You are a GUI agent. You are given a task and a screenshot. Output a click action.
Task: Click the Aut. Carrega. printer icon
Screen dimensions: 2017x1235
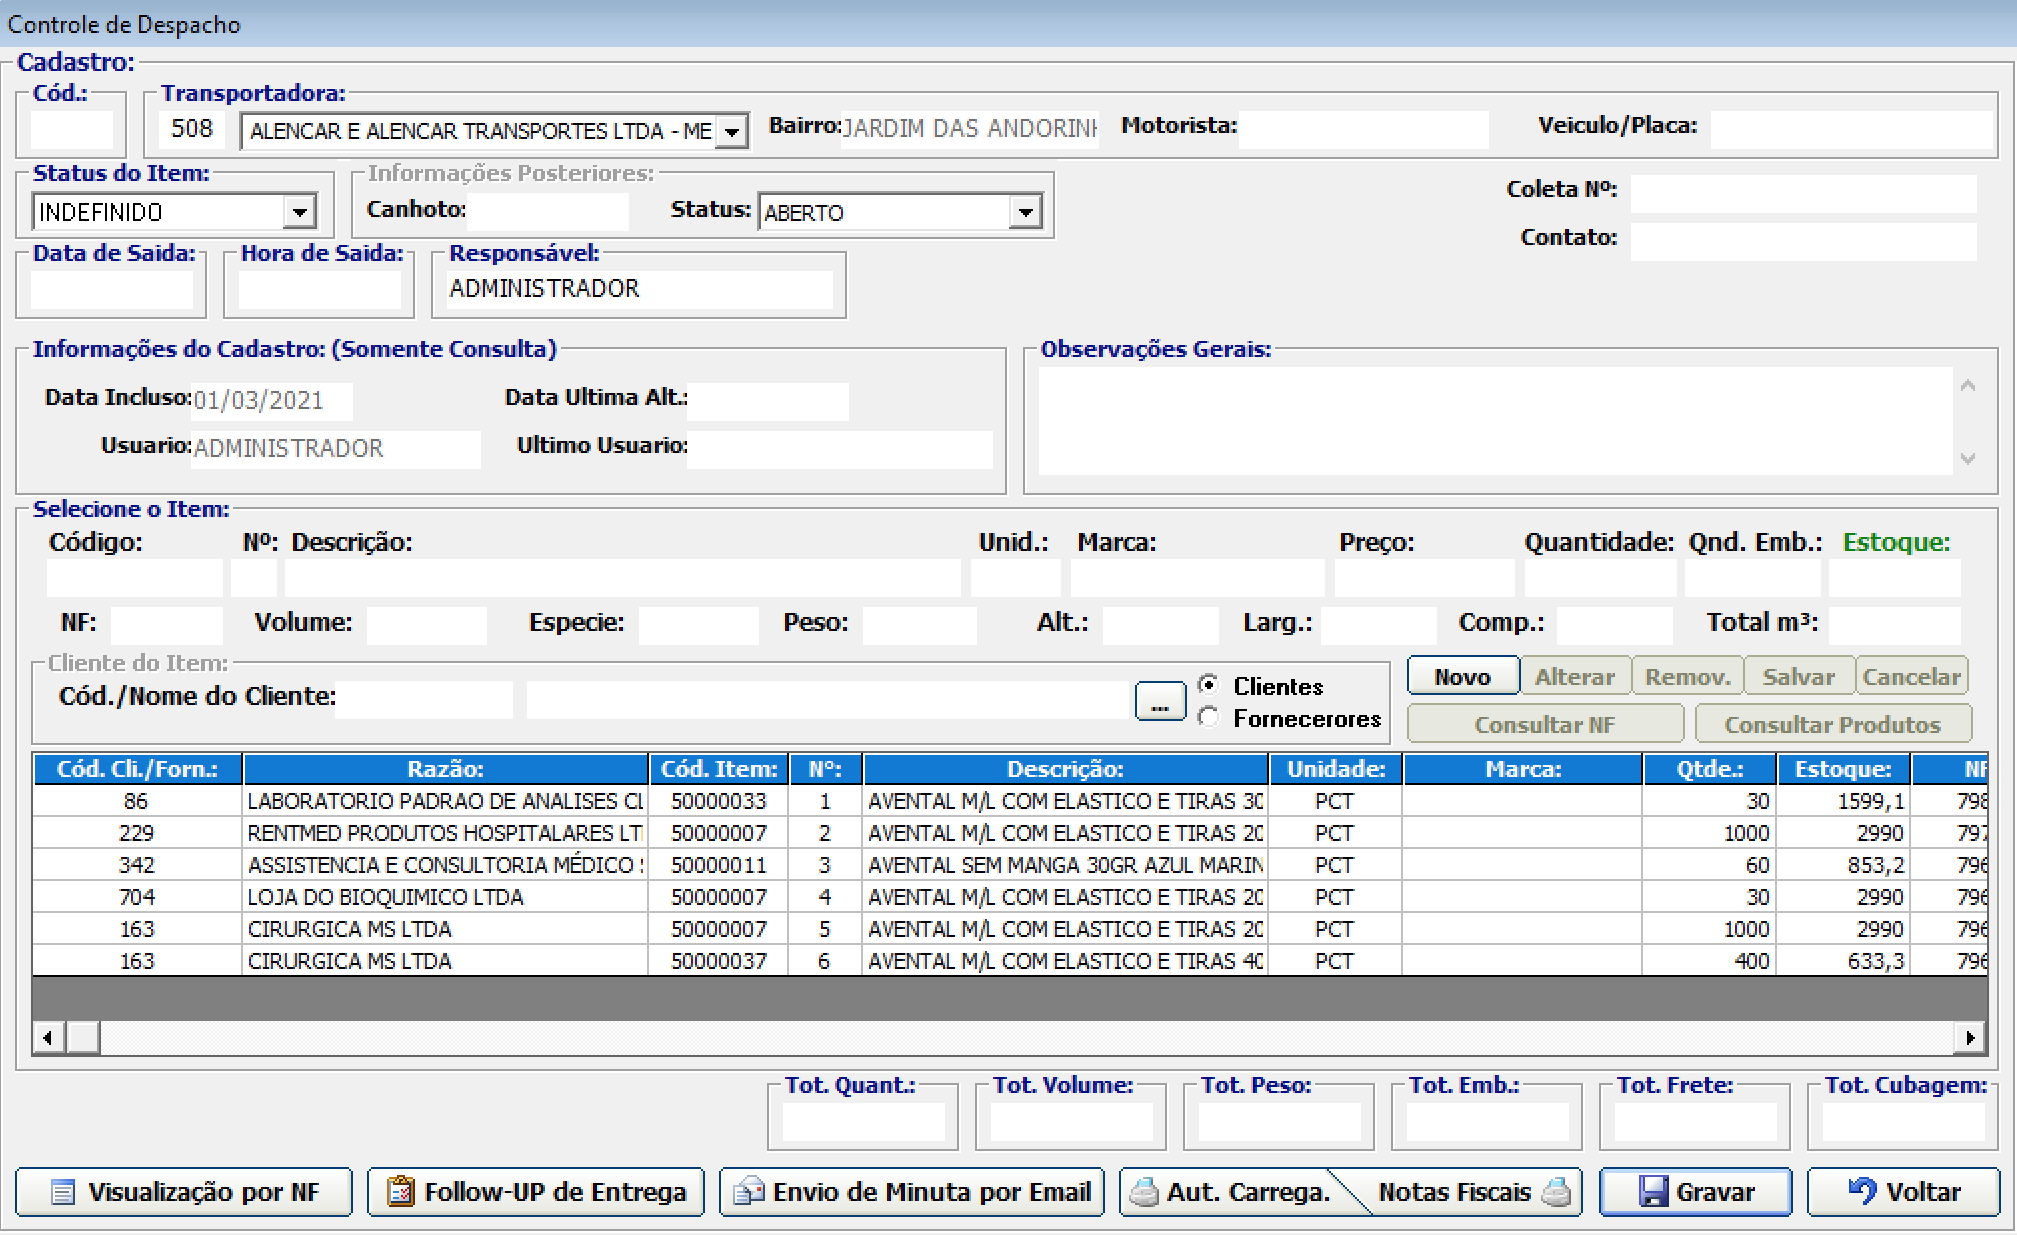tap(1144, 1192)
